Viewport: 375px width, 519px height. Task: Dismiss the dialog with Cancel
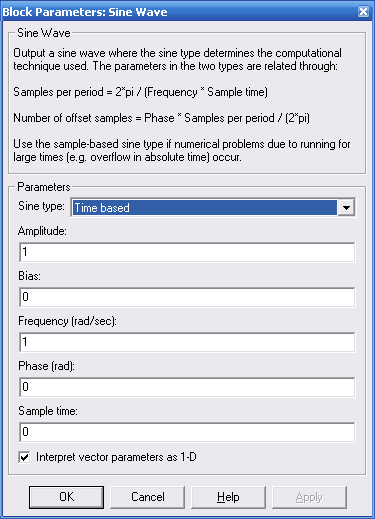148,497
